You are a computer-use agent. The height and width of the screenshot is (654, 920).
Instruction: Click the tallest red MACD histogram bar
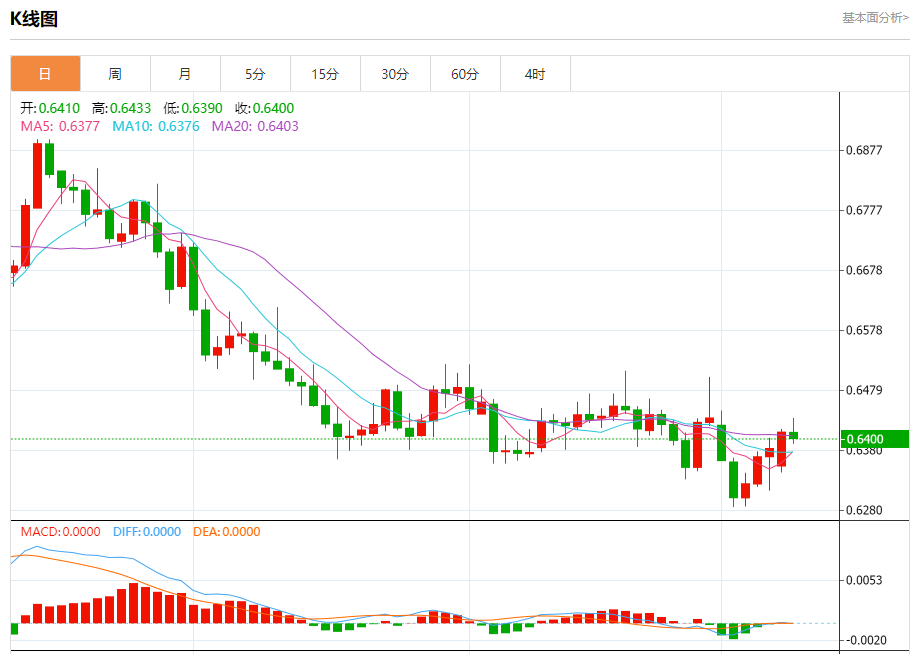[133, 603]
